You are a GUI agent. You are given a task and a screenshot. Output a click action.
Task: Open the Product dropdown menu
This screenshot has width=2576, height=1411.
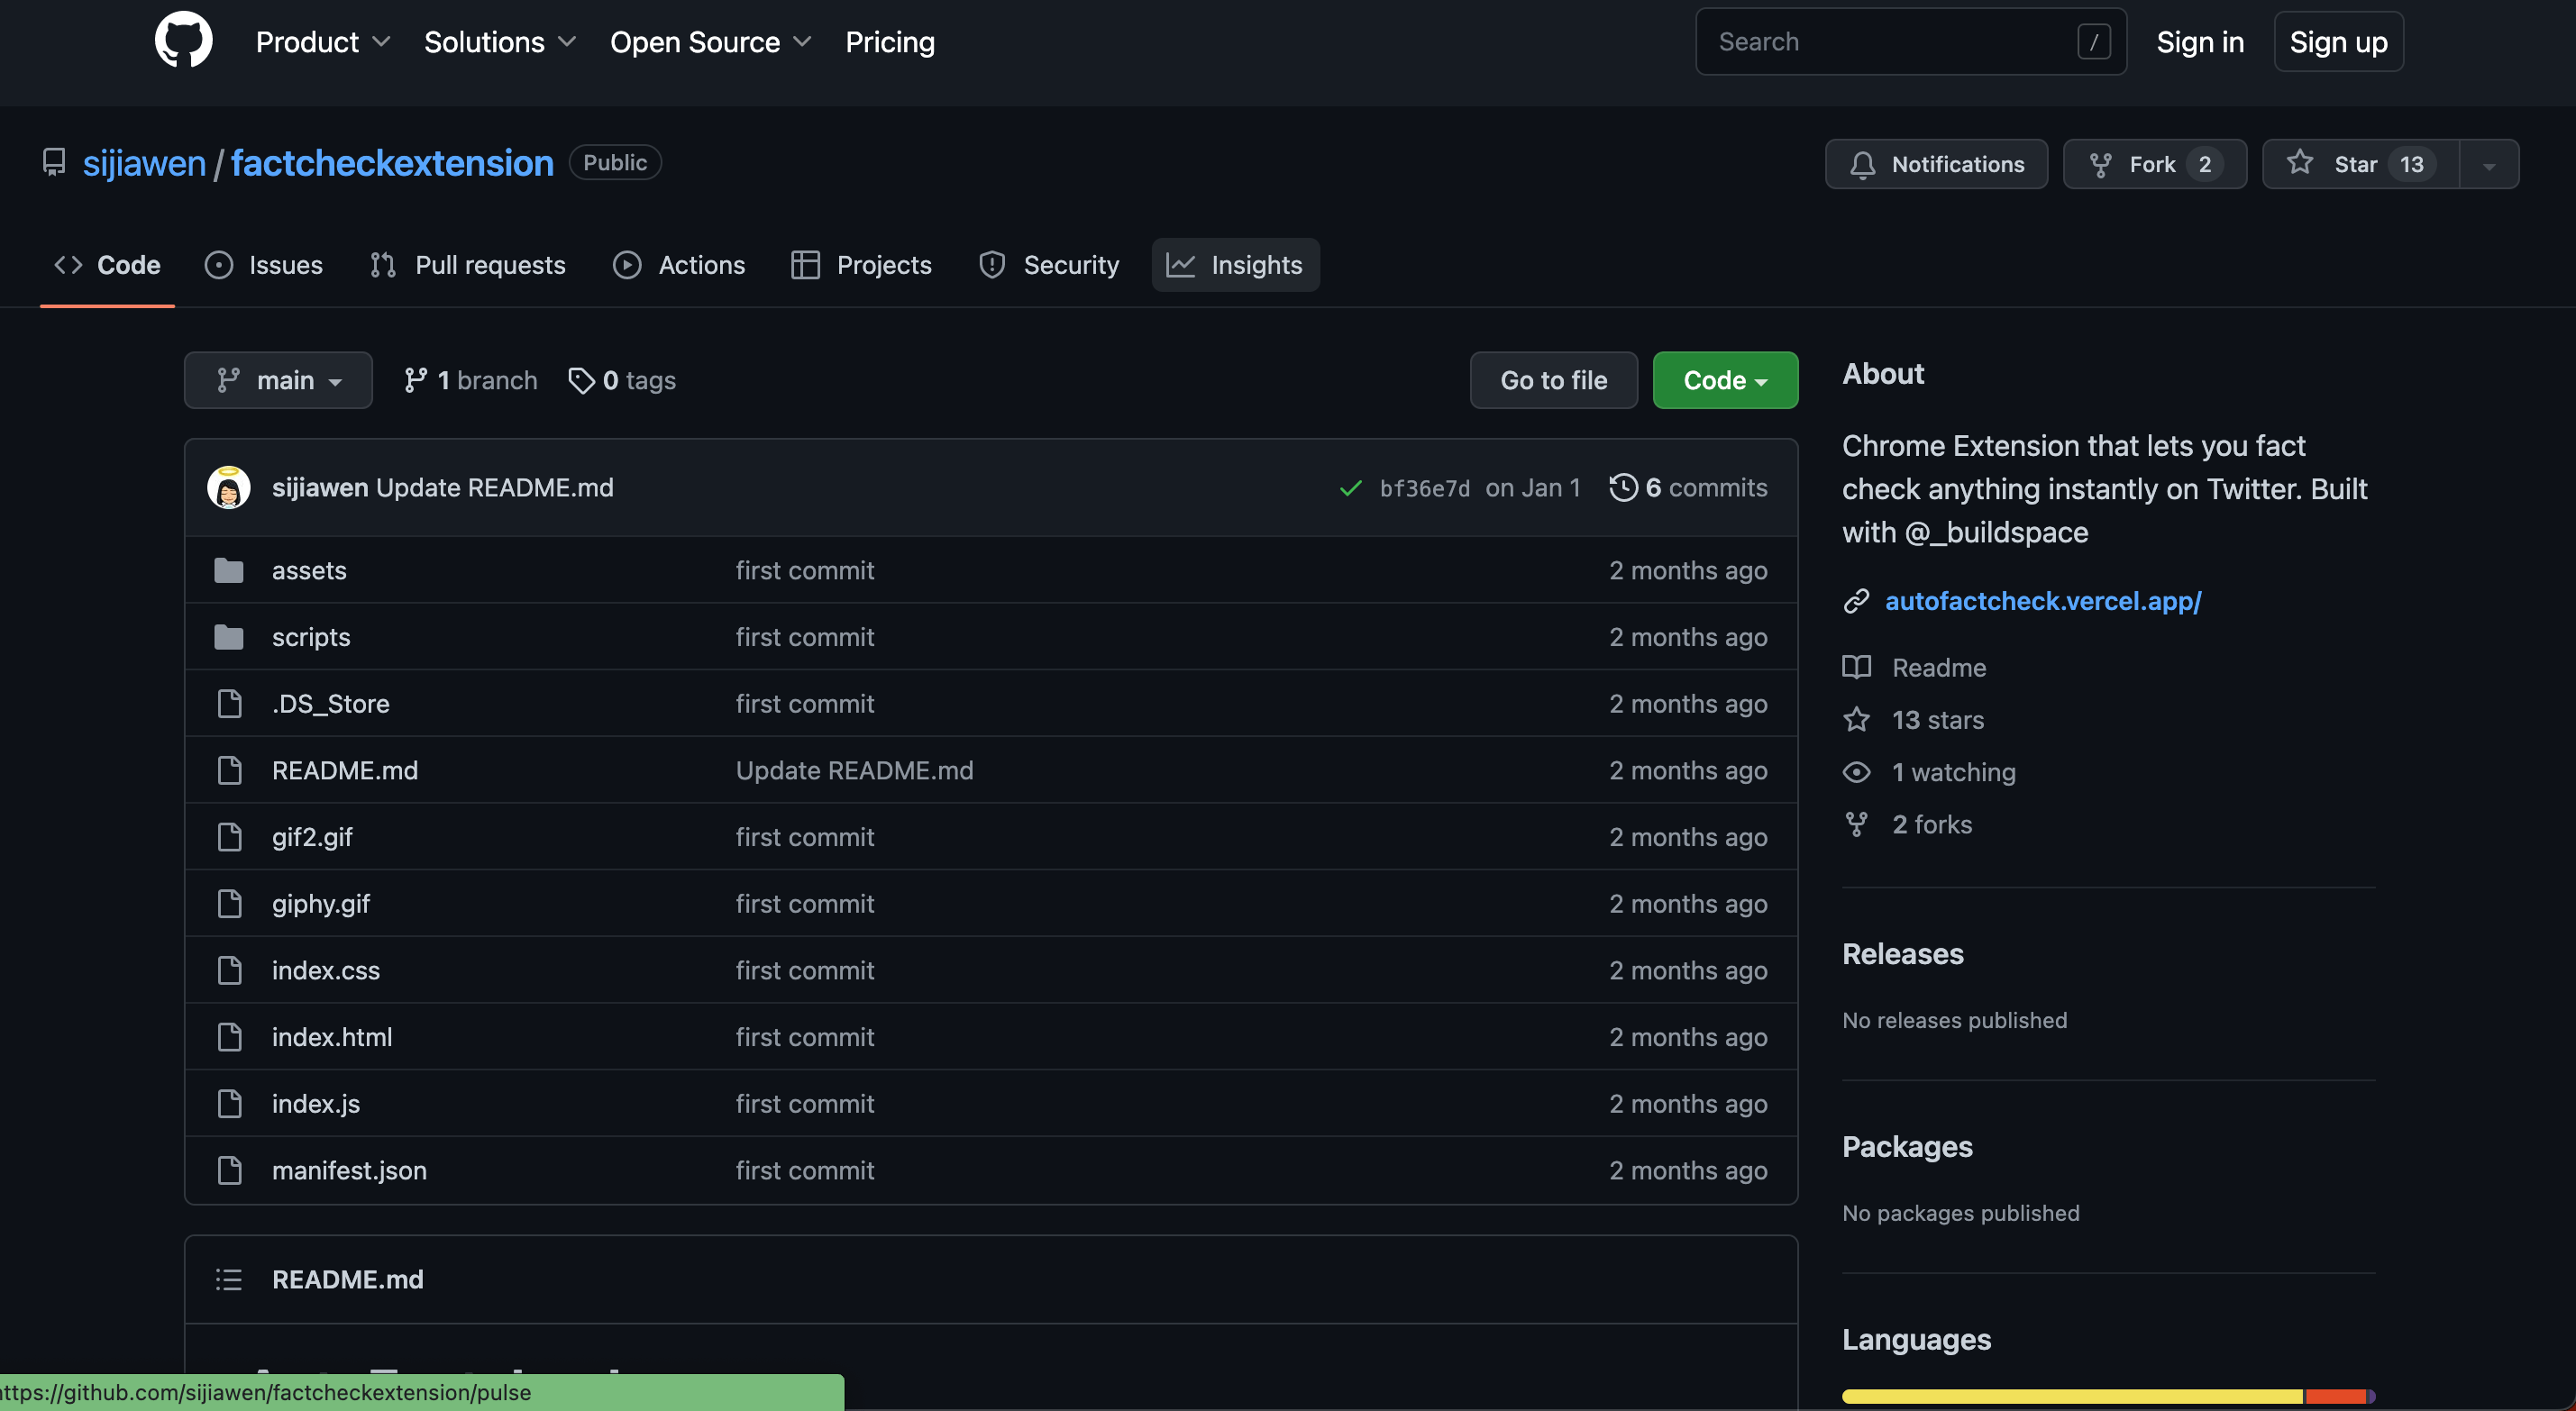click(323, 42)
